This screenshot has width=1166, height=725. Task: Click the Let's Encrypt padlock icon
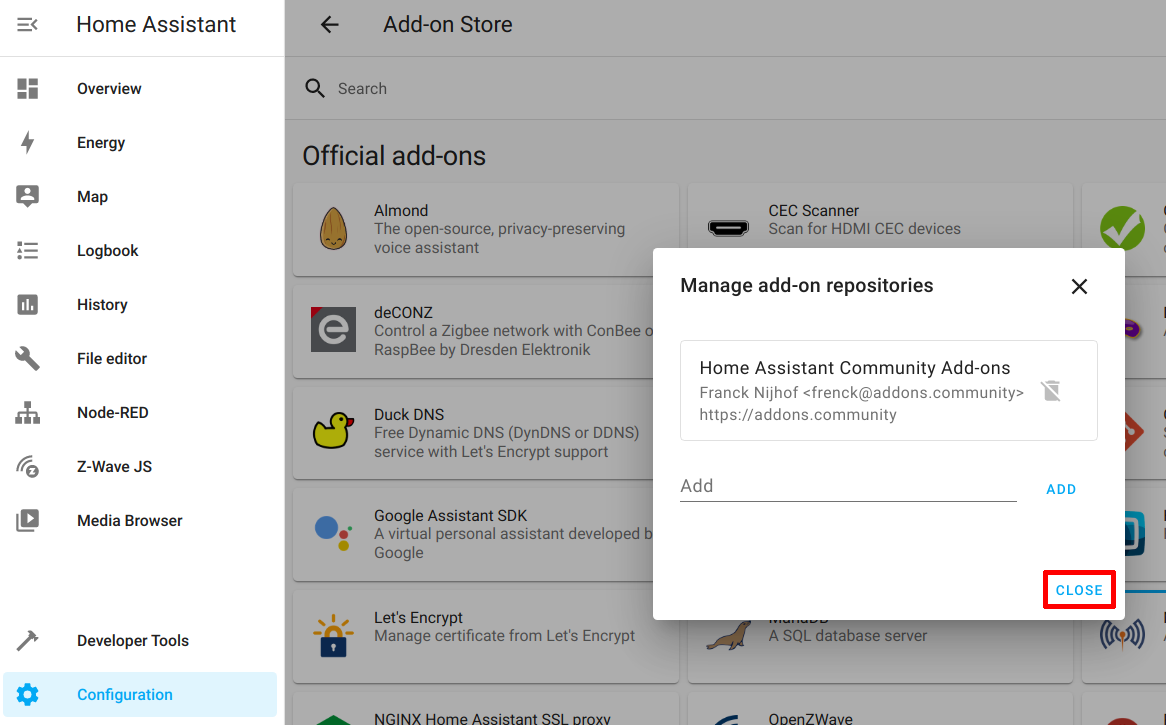(x=333, y=635)
